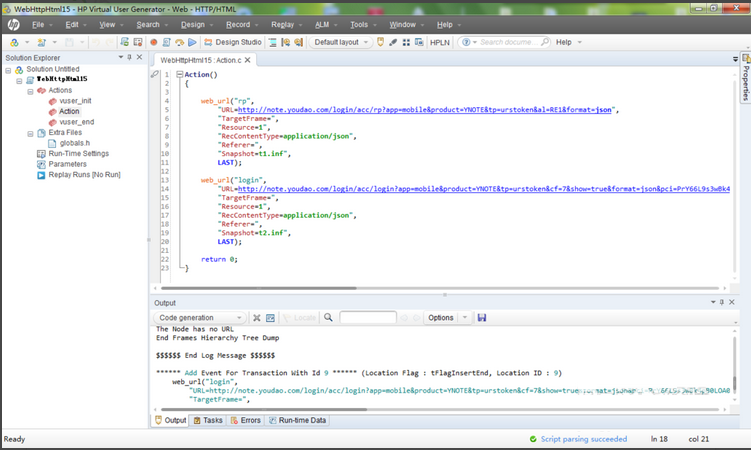Open Solution Explorer panel options arrow
Image resolution: width=751 pixels, height=450 pixels.
[x=121, y=57]
